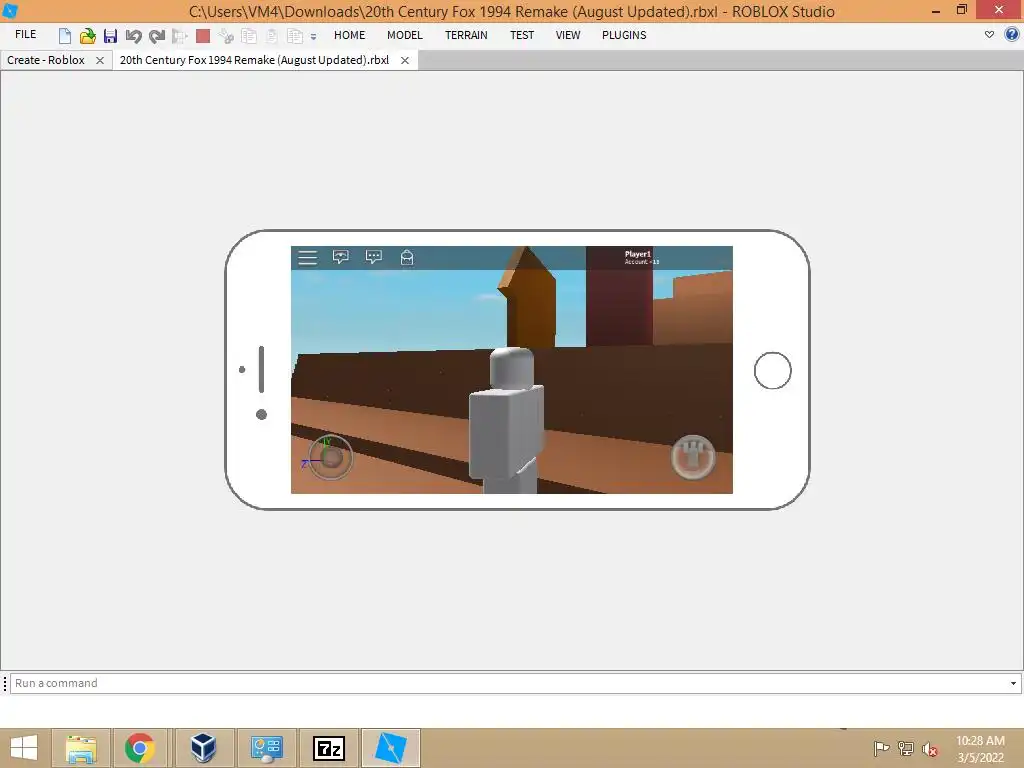
Task: Click the Copy icon in toolbar
Action: 249,36
